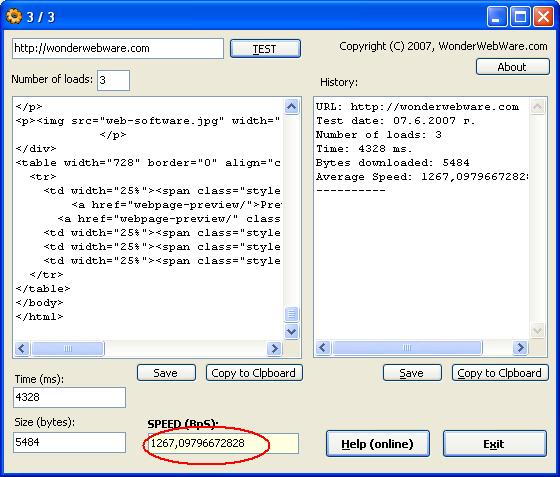Click History pane disabled scroll up arrow
The width and height of the screenshot is (560, 477).
pos(538,106)
